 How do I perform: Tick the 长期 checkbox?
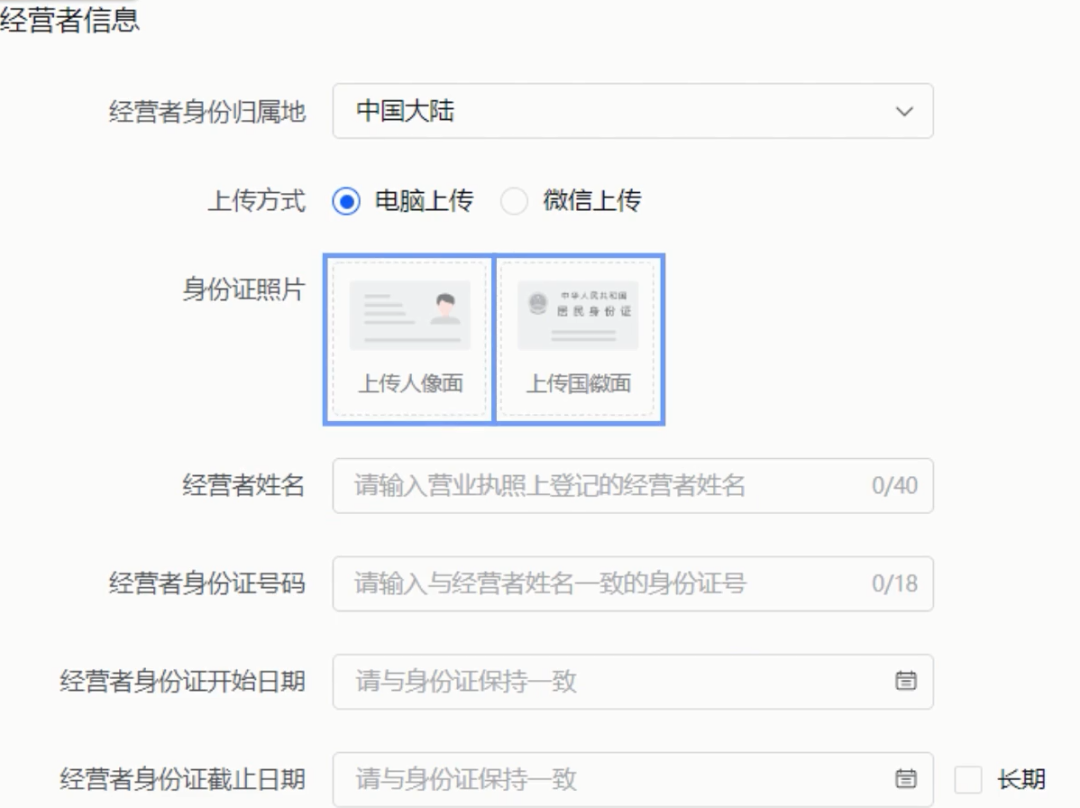tap(968, 780)
